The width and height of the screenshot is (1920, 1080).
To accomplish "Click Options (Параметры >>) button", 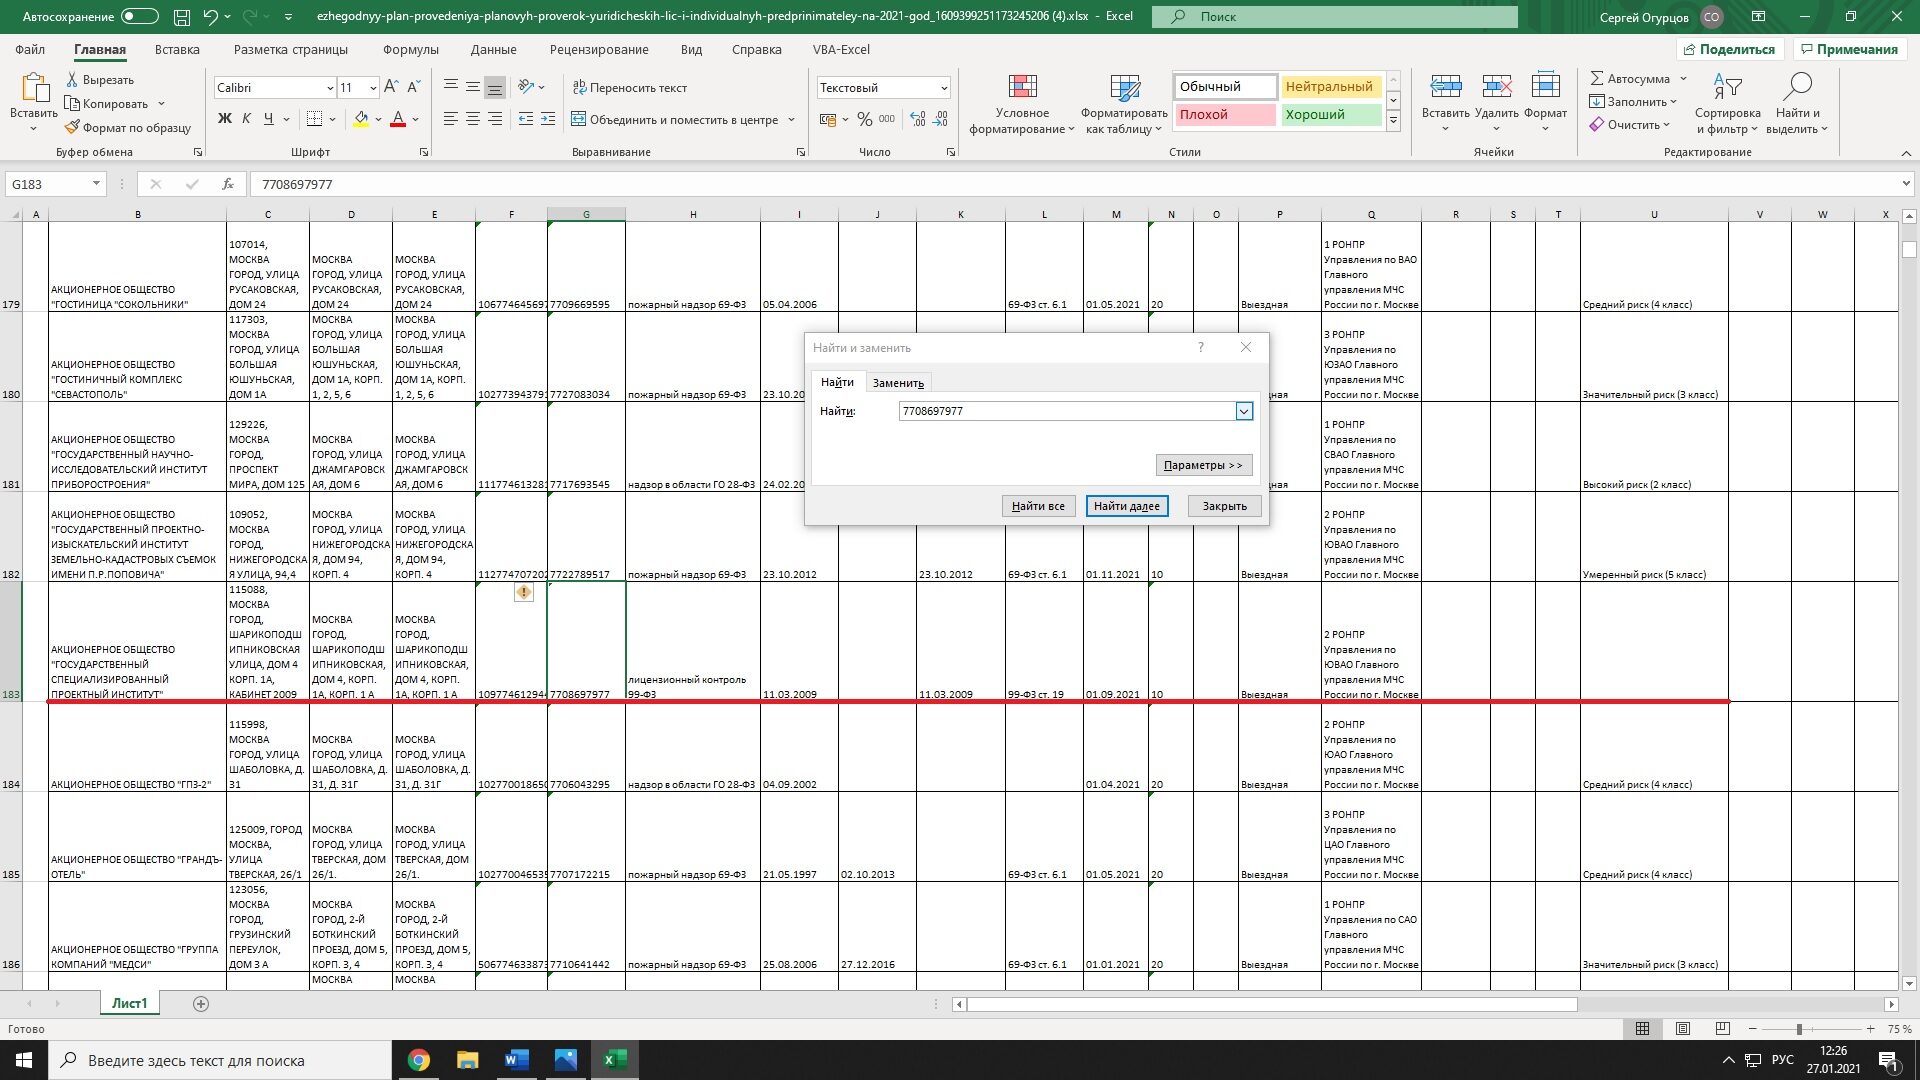I will pos(1203,465).
